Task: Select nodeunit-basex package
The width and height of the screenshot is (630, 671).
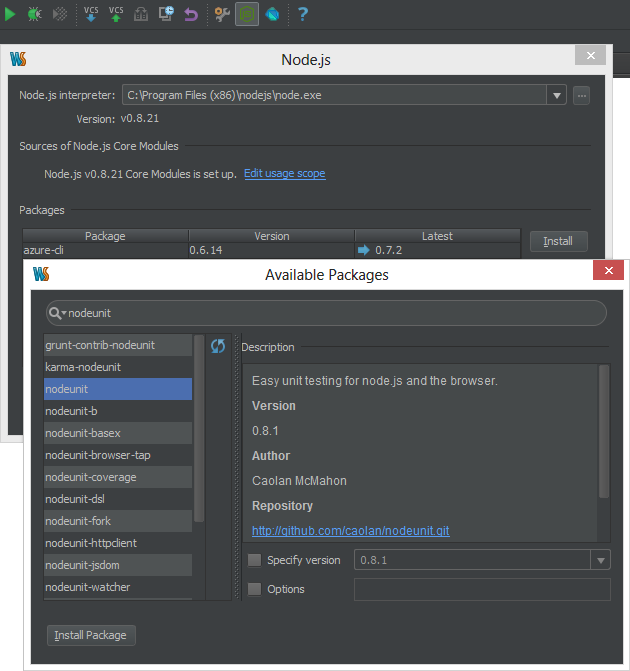Action: click(x=118, y=433)
